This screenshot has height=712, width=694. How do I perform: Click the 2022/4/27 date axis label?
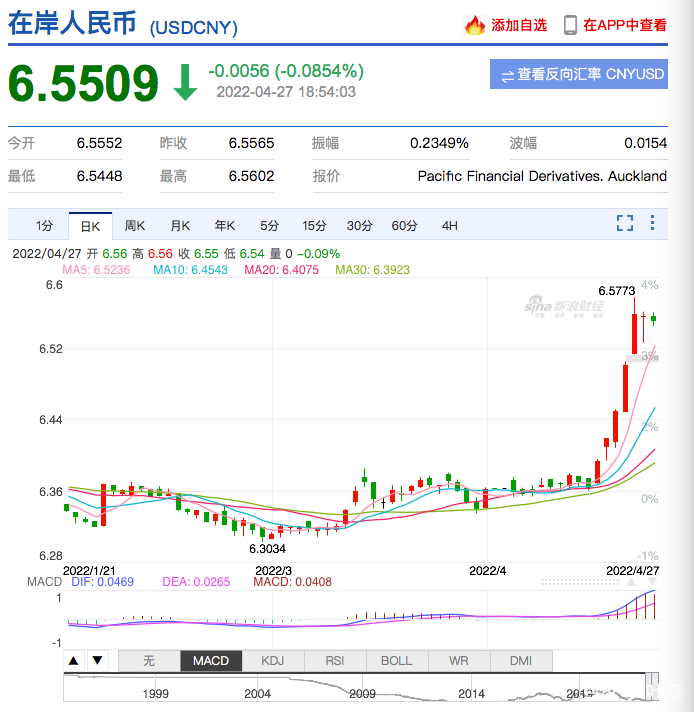(x=633, y=570)
